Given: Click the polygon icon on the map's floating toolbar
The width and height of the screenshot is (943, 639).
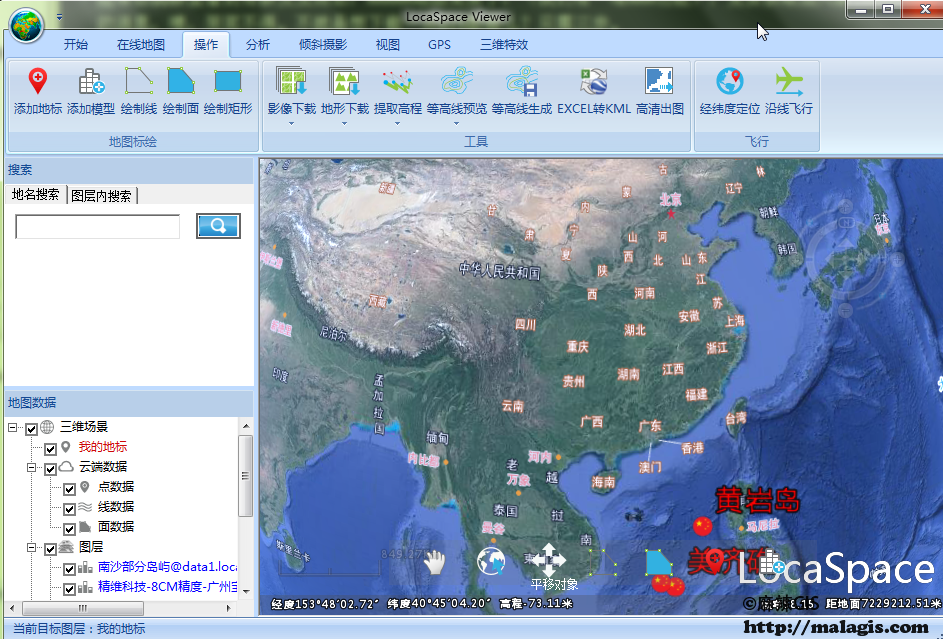Looking at the screenshot, I should pos(659,561).
